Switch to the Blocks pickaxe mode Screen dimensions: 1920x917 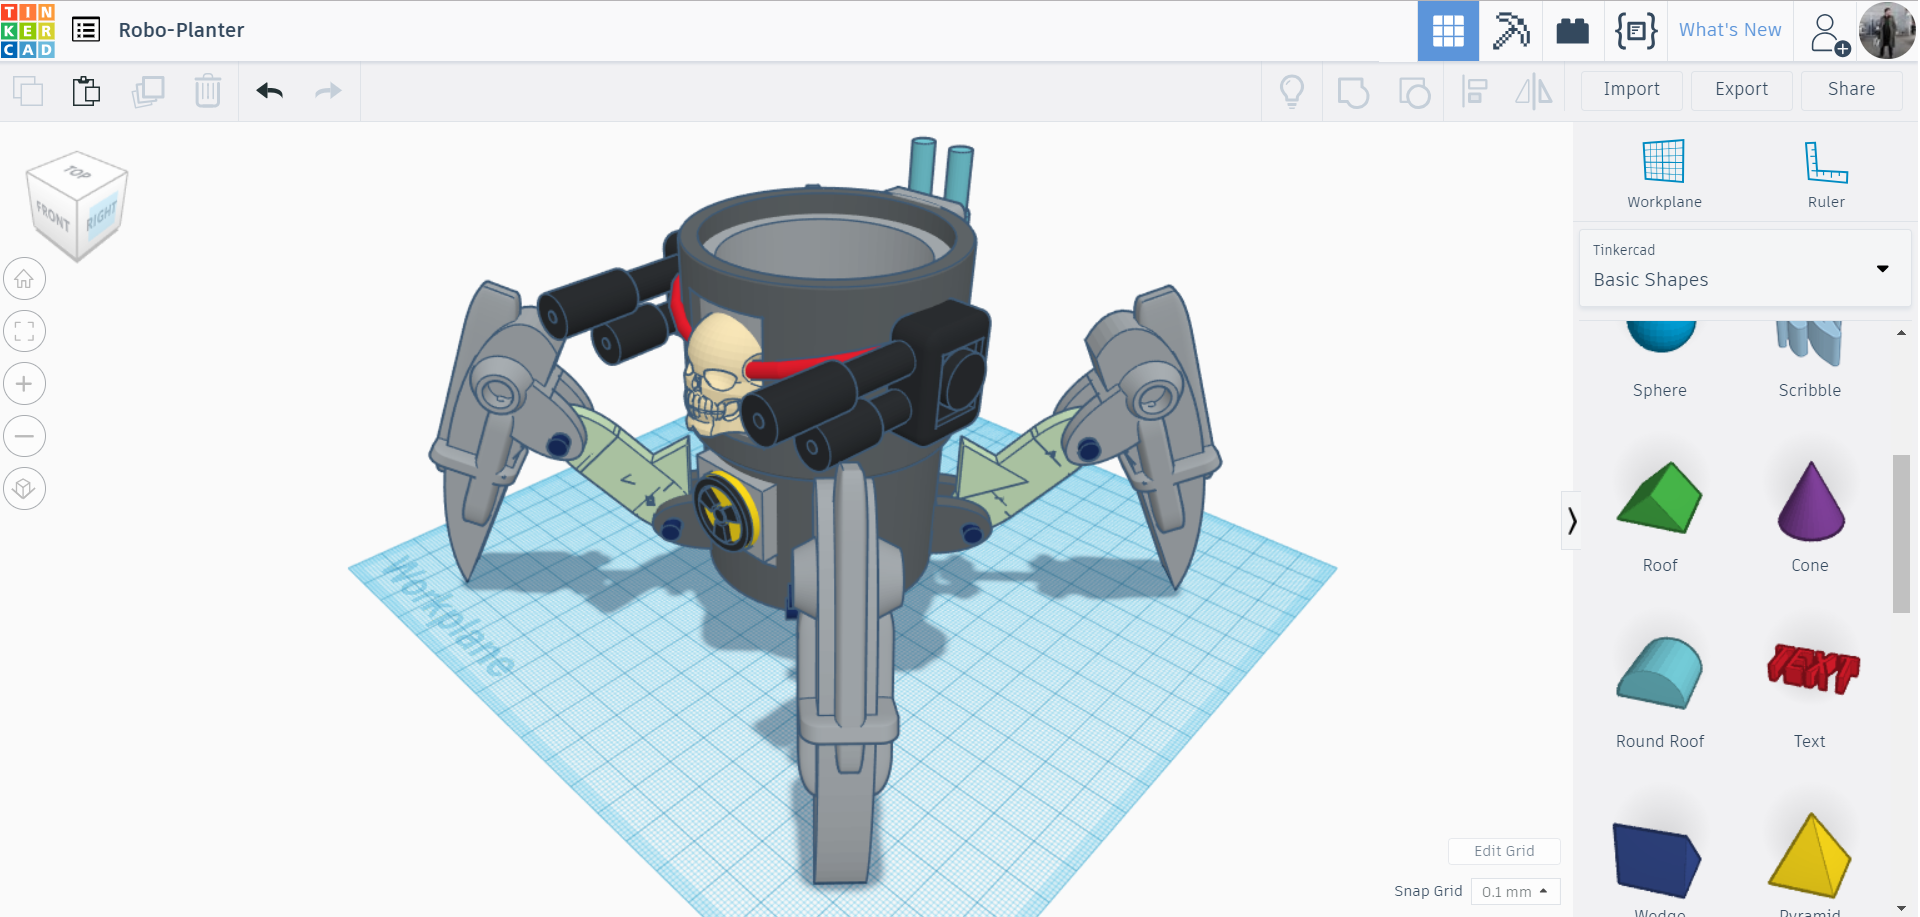point(1511,31)
